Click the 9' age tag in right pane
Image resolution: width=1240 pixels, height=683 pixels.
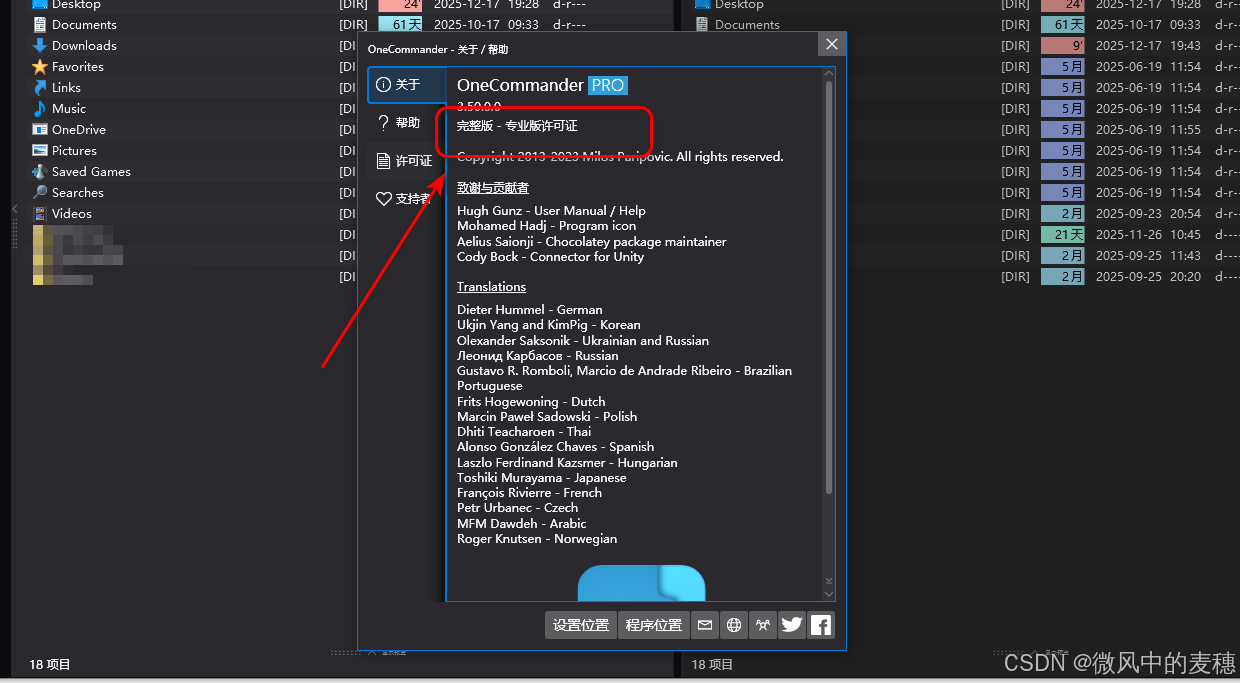[1062, 45]
